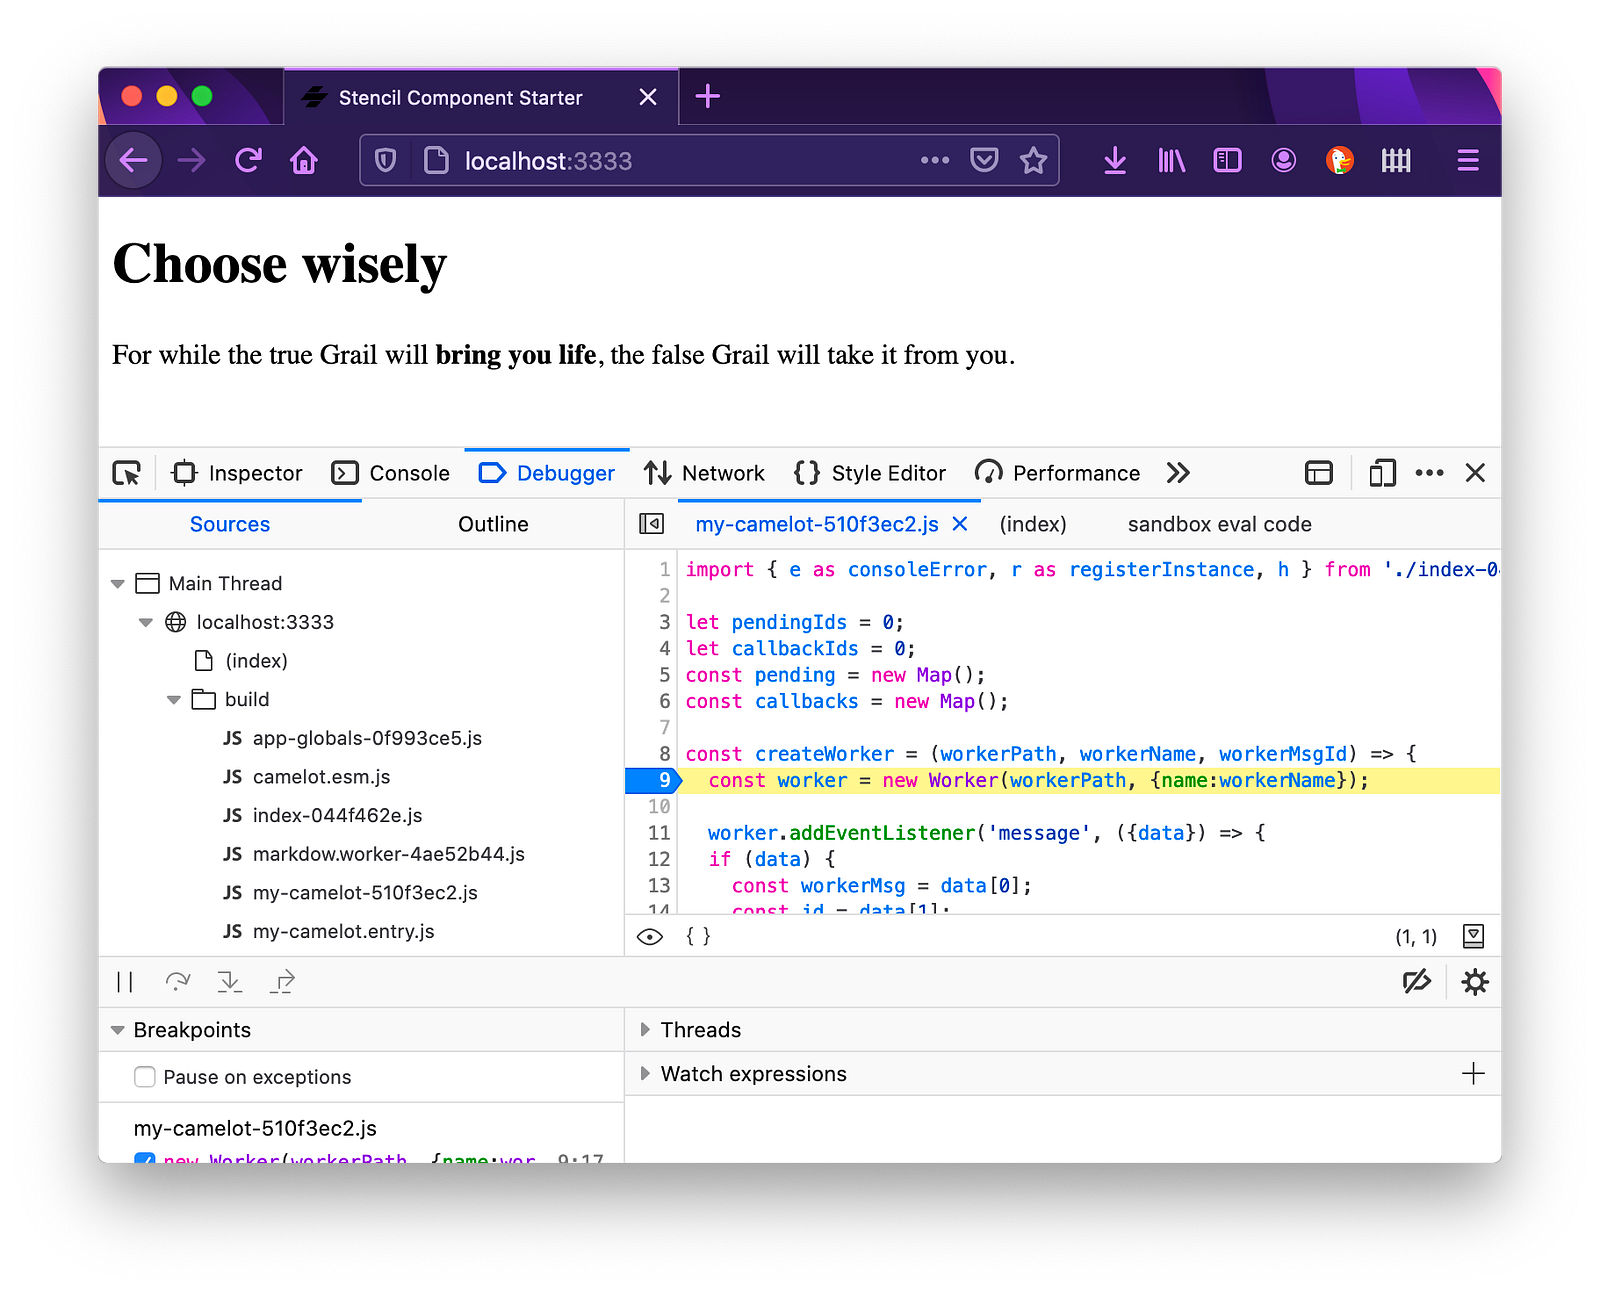Open the Outline tab
This screenshot has height=1293, width=1600.
coord(493,524)
